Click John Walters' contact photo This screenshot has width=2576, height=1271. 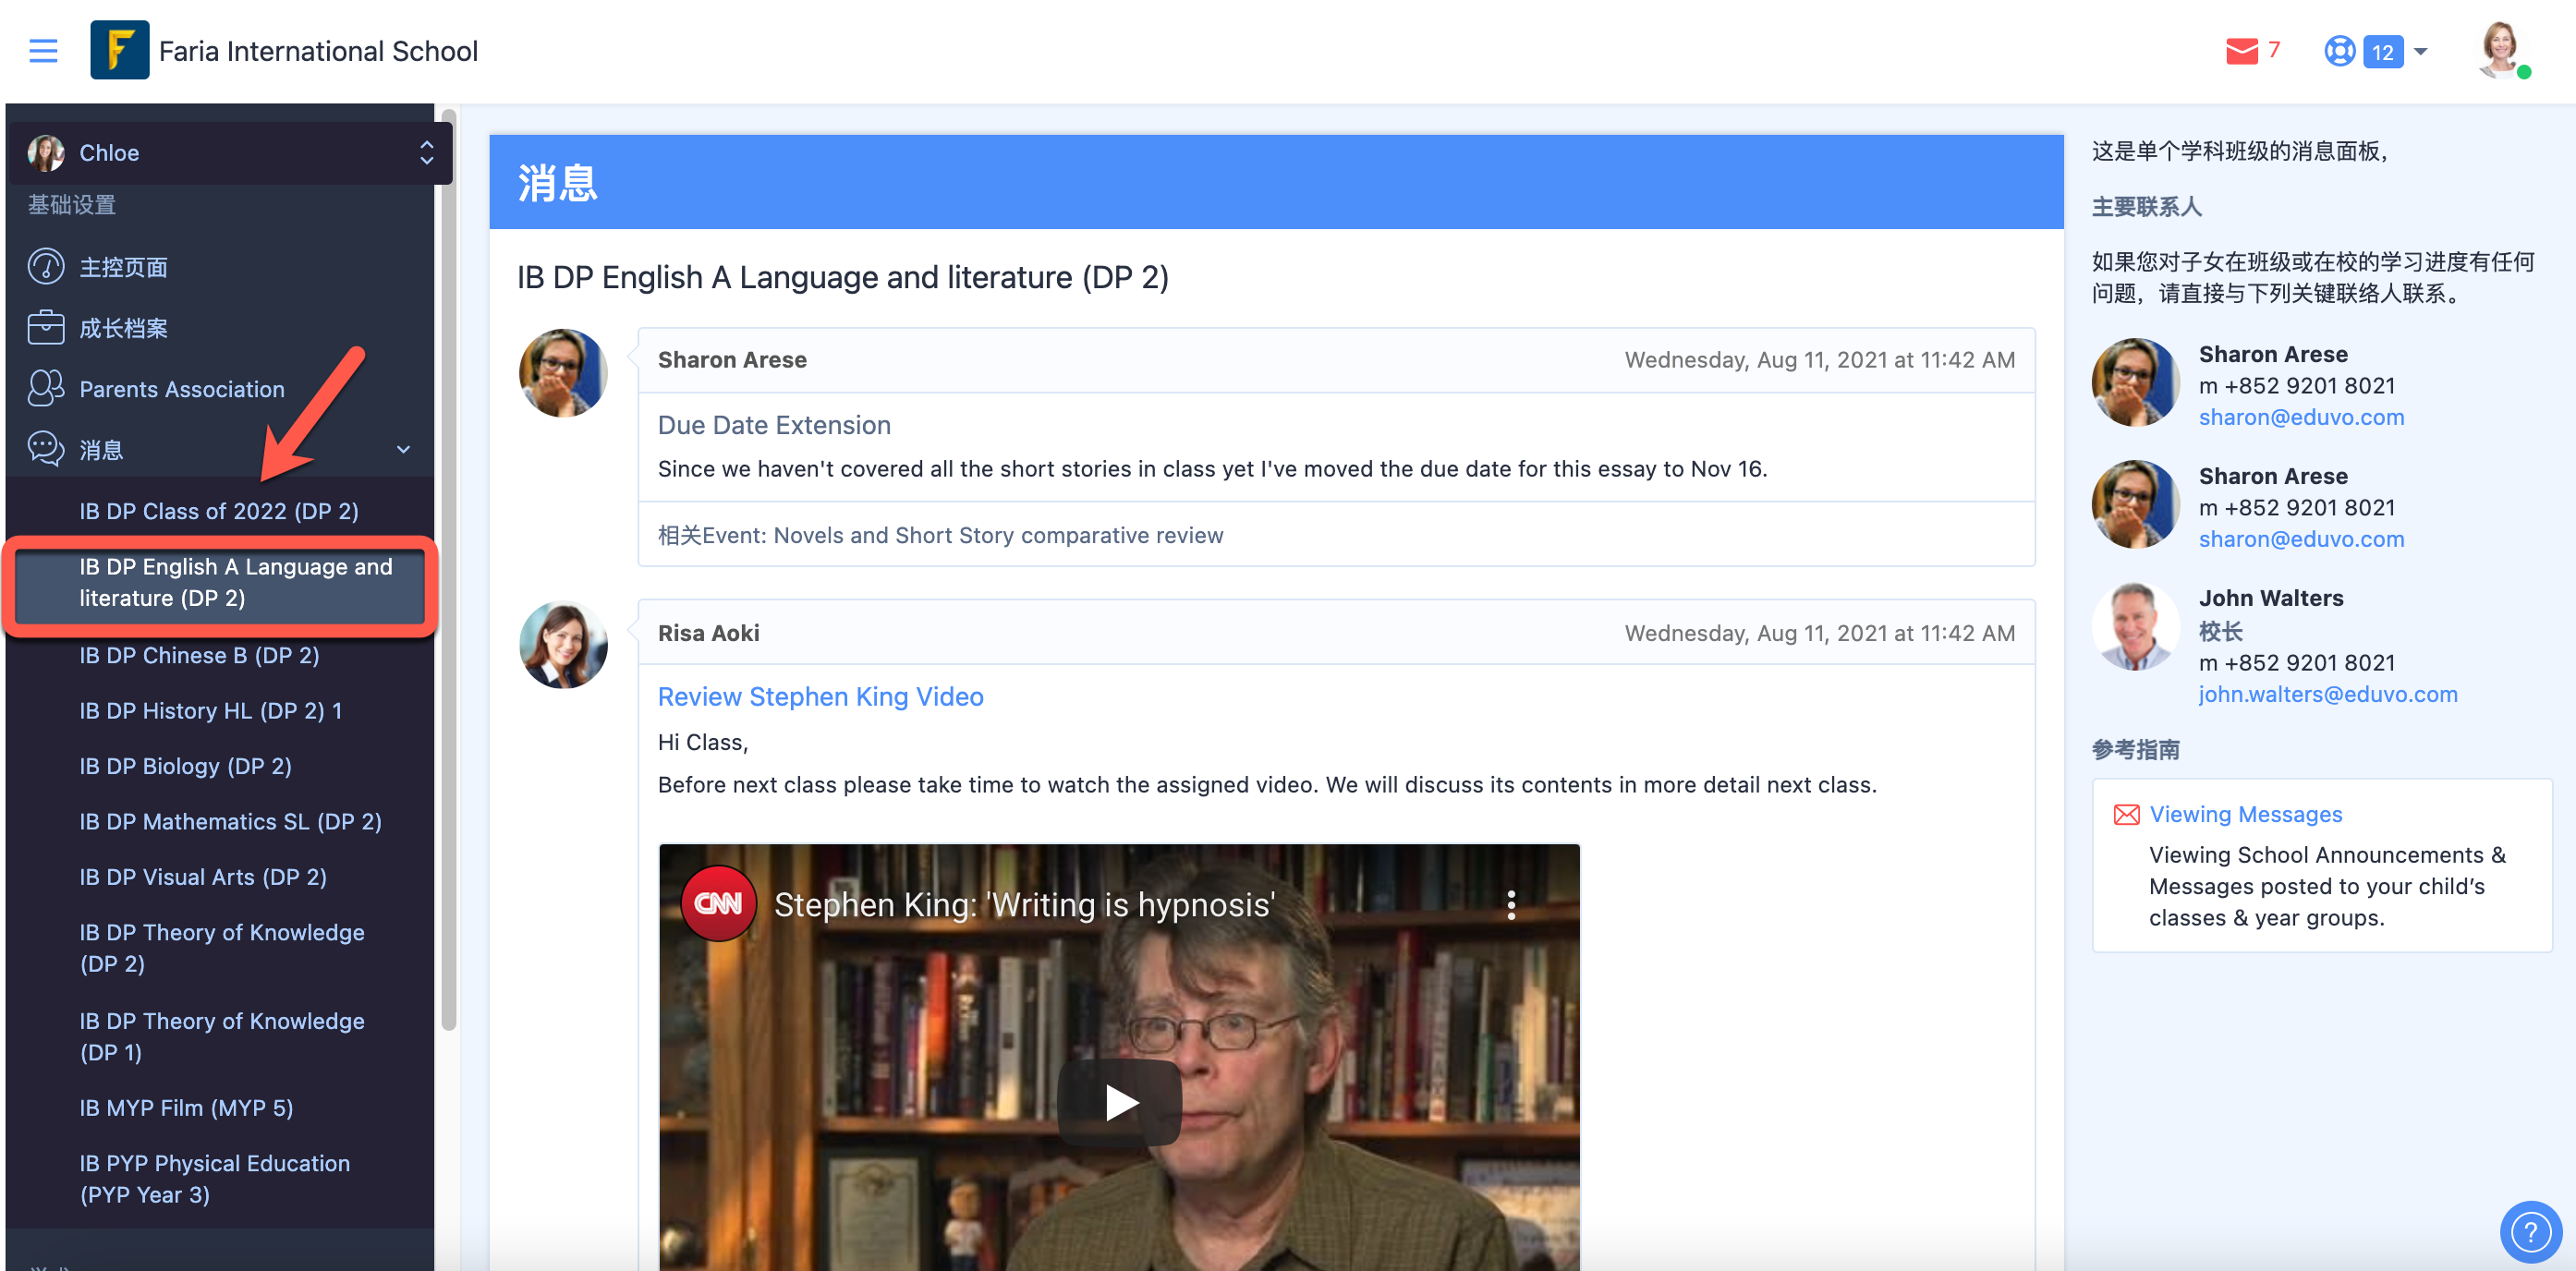[2135, 626]
